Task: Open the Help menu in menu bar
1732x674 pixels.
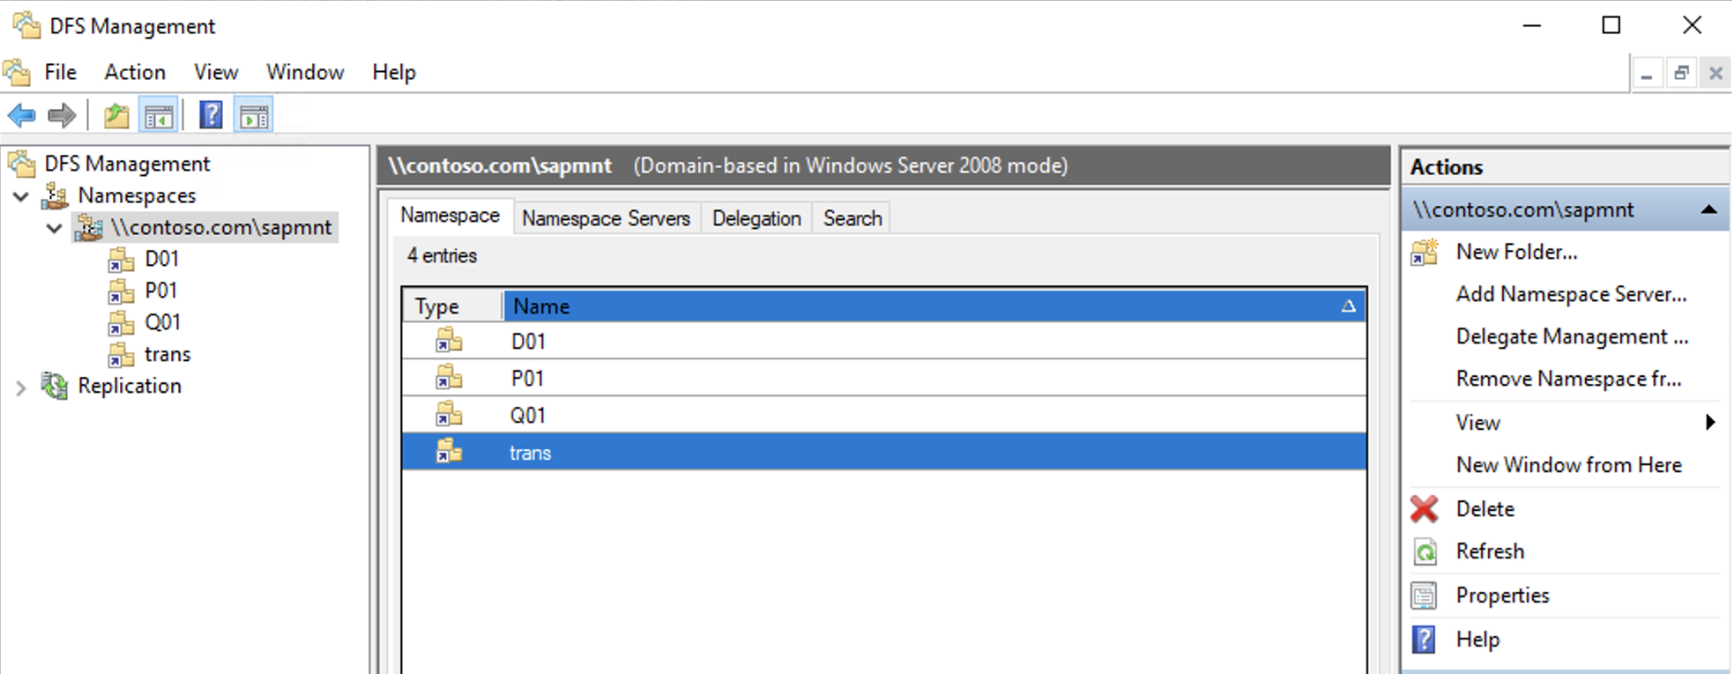Action: pos(394,72)
